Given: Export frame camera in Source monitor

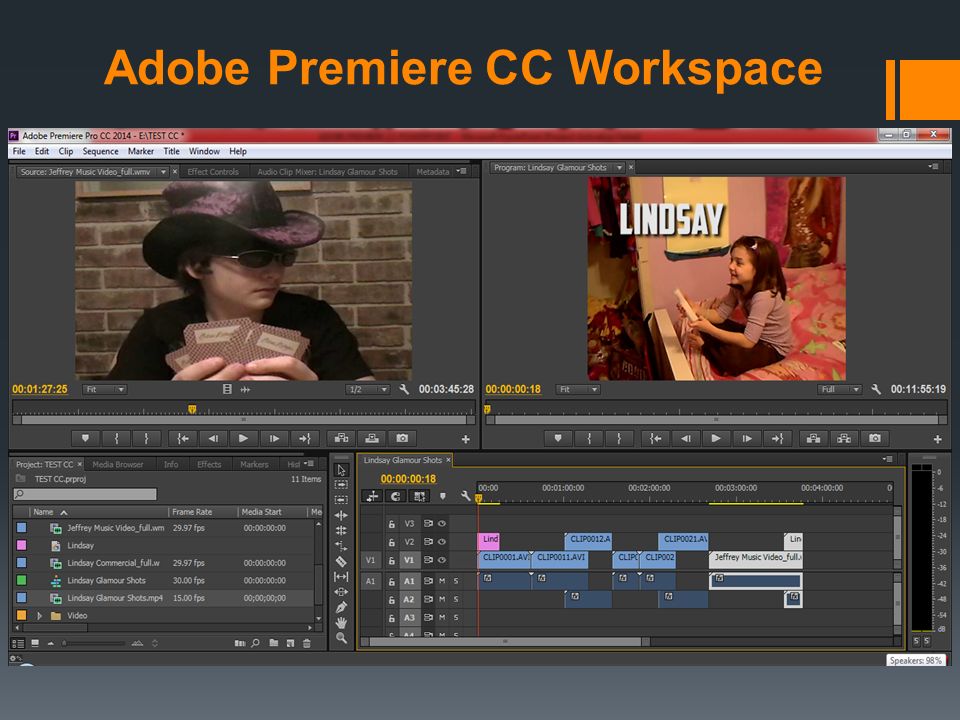Looking at the screenshot, I should [402, 438].
